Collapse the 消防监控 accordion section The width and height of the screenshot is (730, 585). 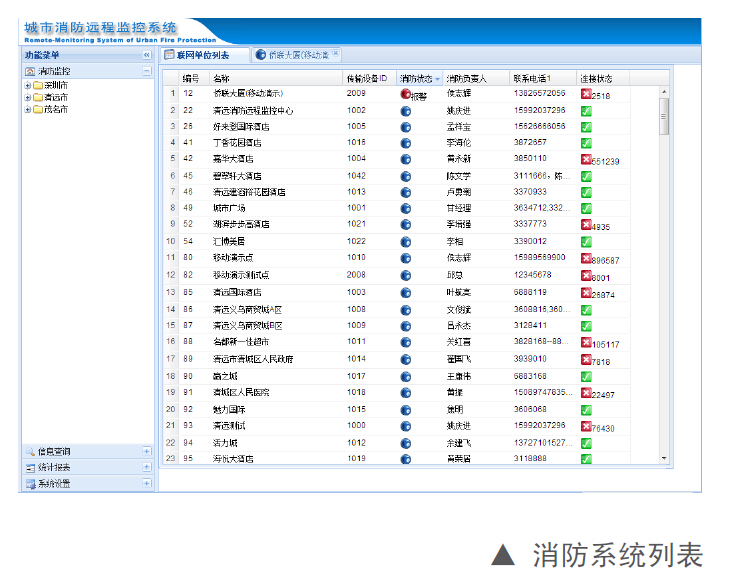pos(146,71)
